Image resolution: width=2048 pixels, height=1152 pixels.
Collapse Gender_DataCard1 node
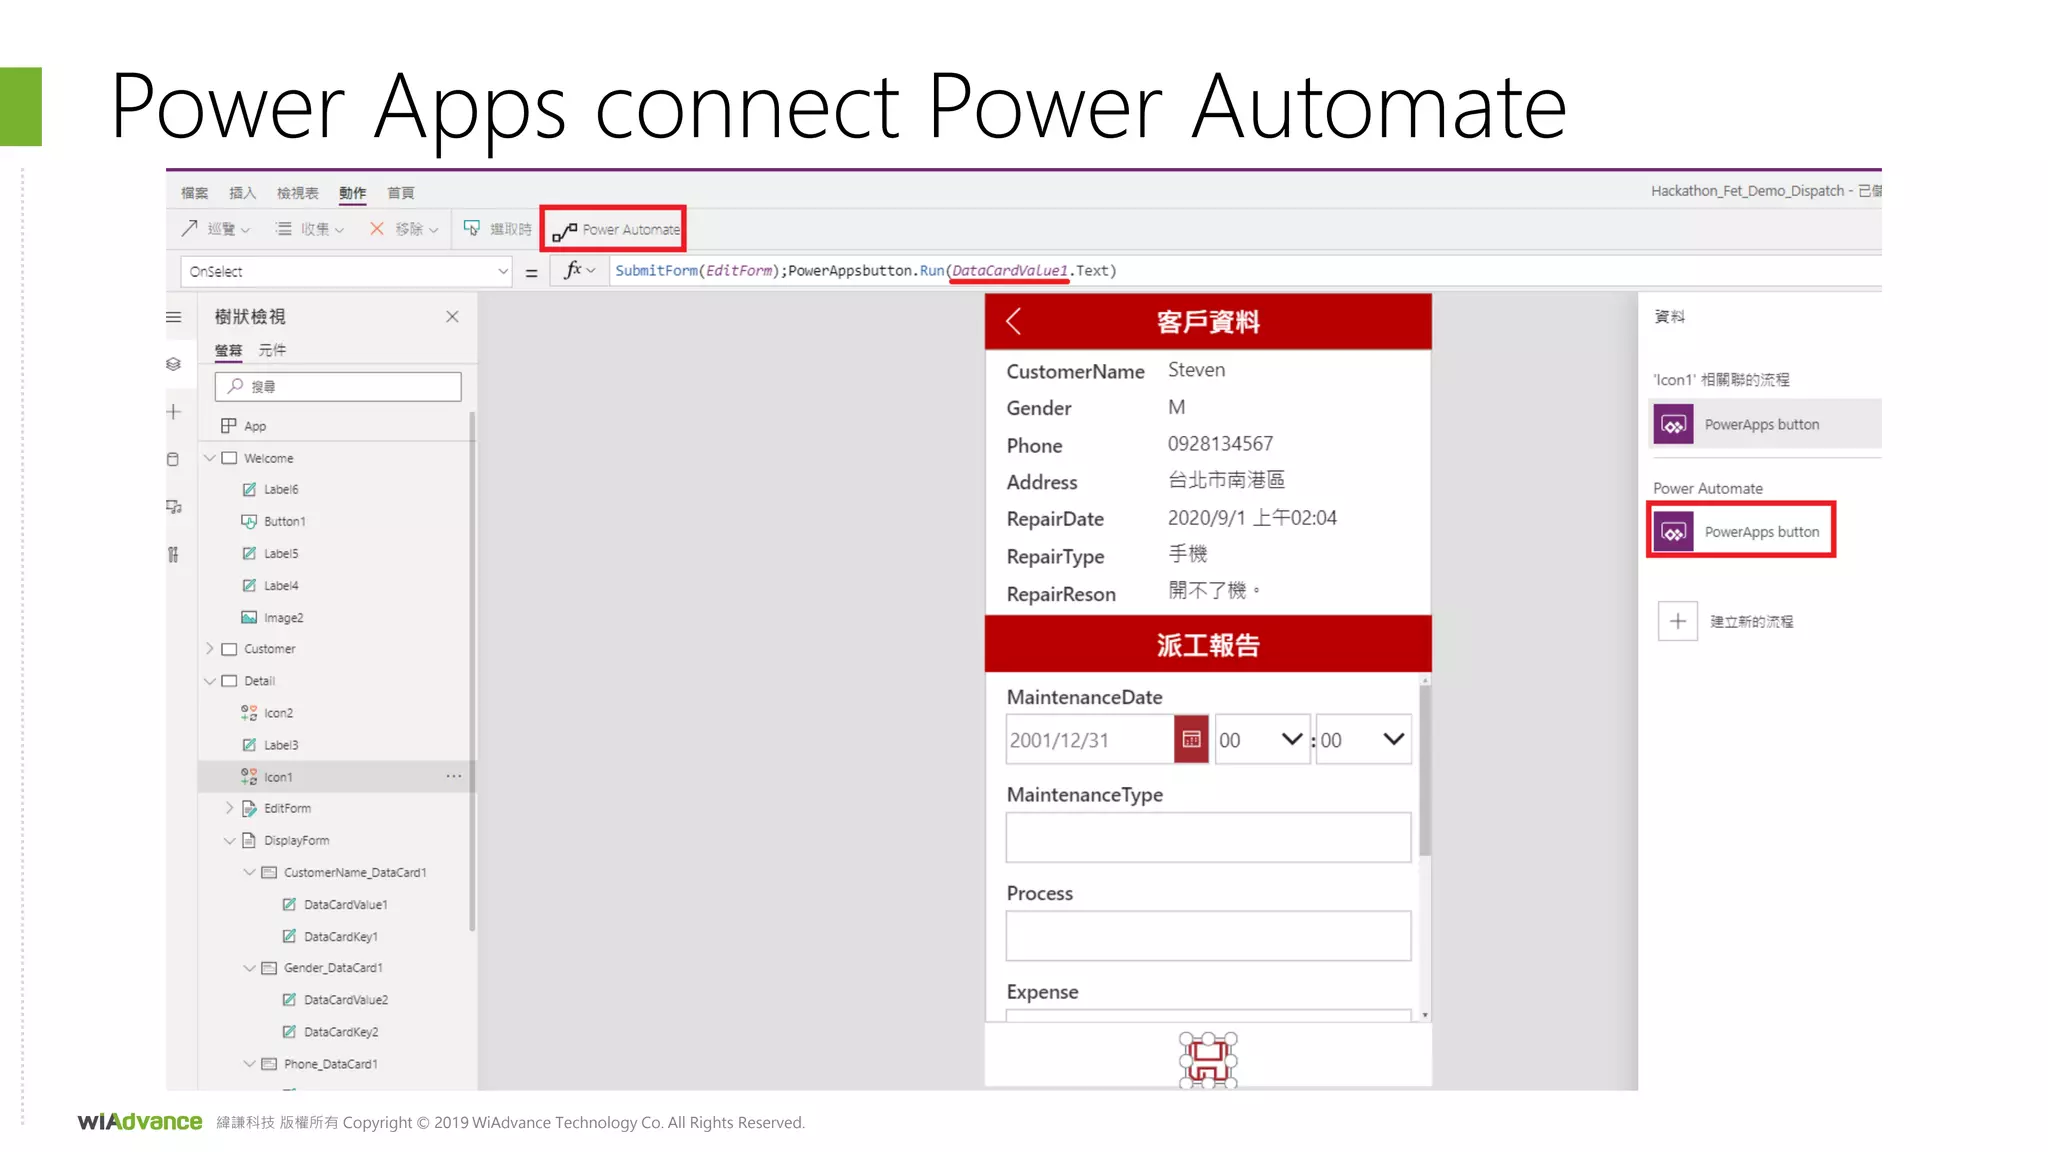pyautogui.click(x=250, y=968)
